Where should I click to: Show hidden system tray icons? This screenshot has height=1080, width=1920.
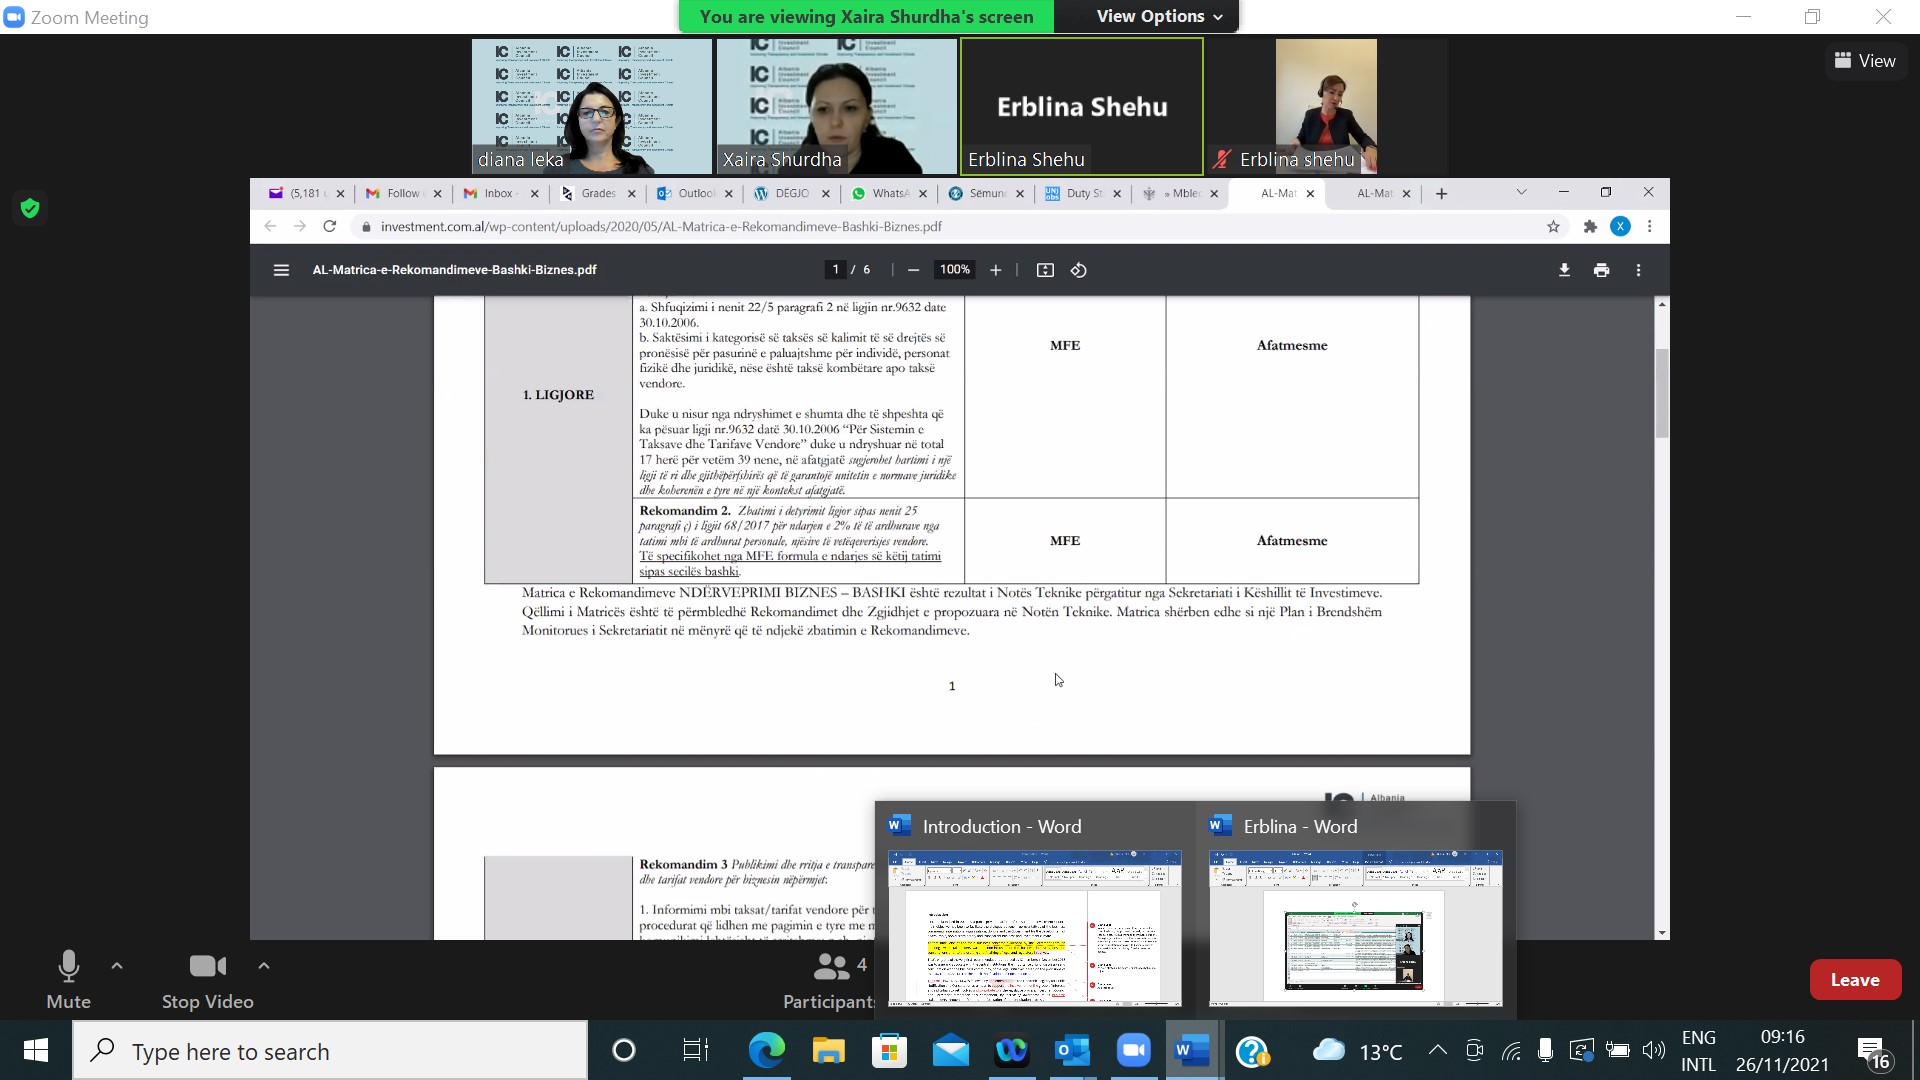coord(1437,1050)
